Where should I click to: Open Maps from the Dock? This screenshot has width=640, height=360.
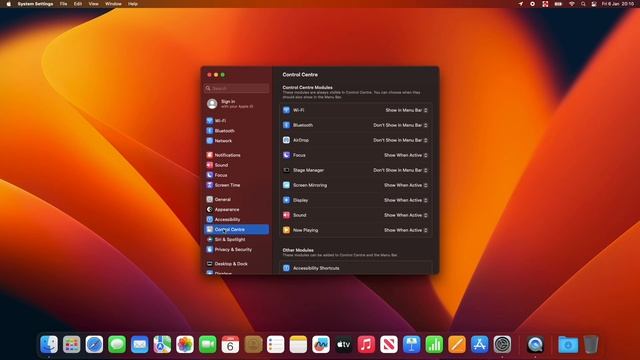tap(162, 344)
